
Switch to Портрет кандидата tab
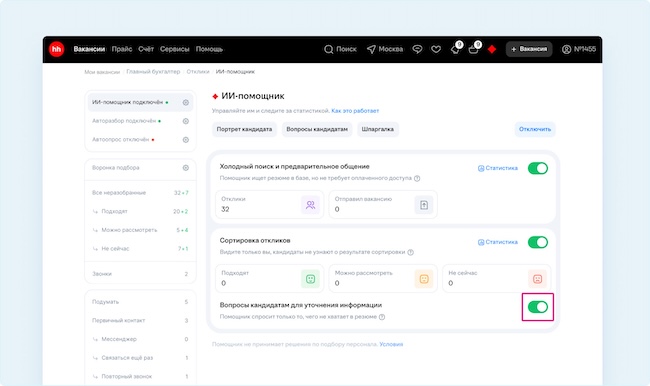click(244, 129)
